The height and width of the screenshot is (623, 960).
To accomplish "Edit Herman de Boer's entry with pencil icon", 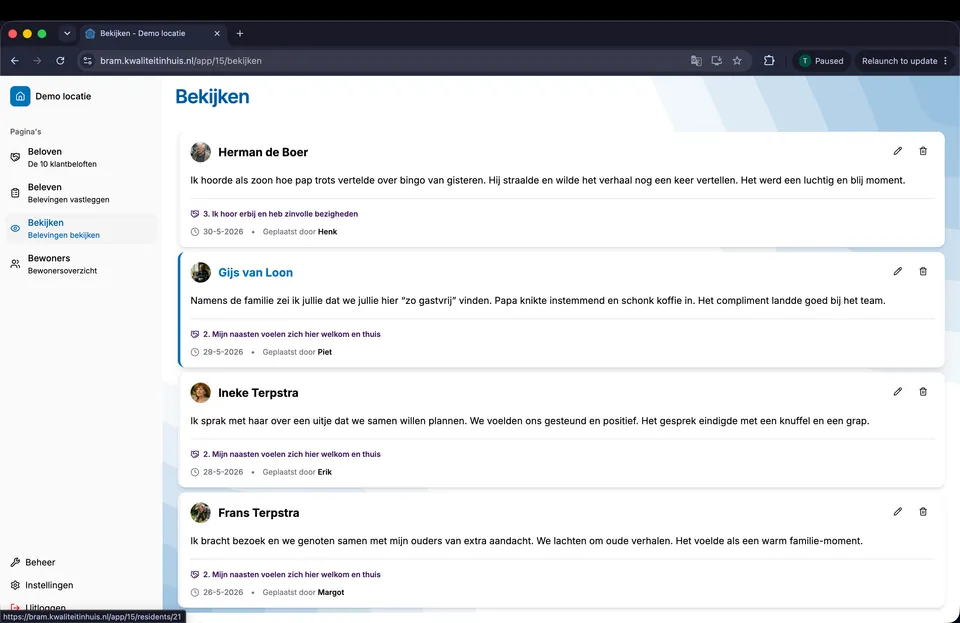I will tap(898, 151).
